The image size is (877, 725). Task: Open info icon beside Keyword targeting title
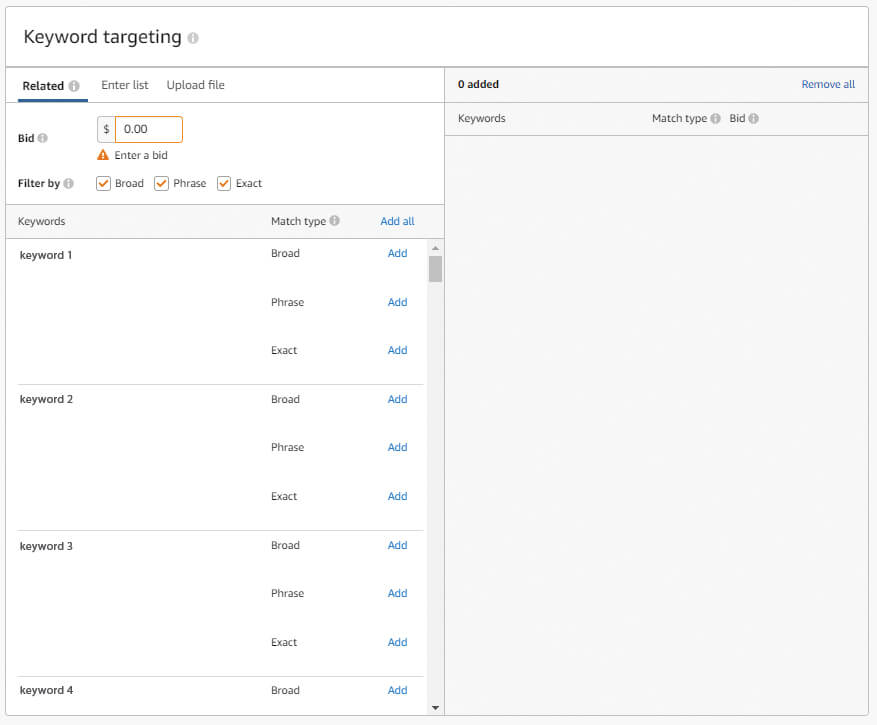(193, 38)
